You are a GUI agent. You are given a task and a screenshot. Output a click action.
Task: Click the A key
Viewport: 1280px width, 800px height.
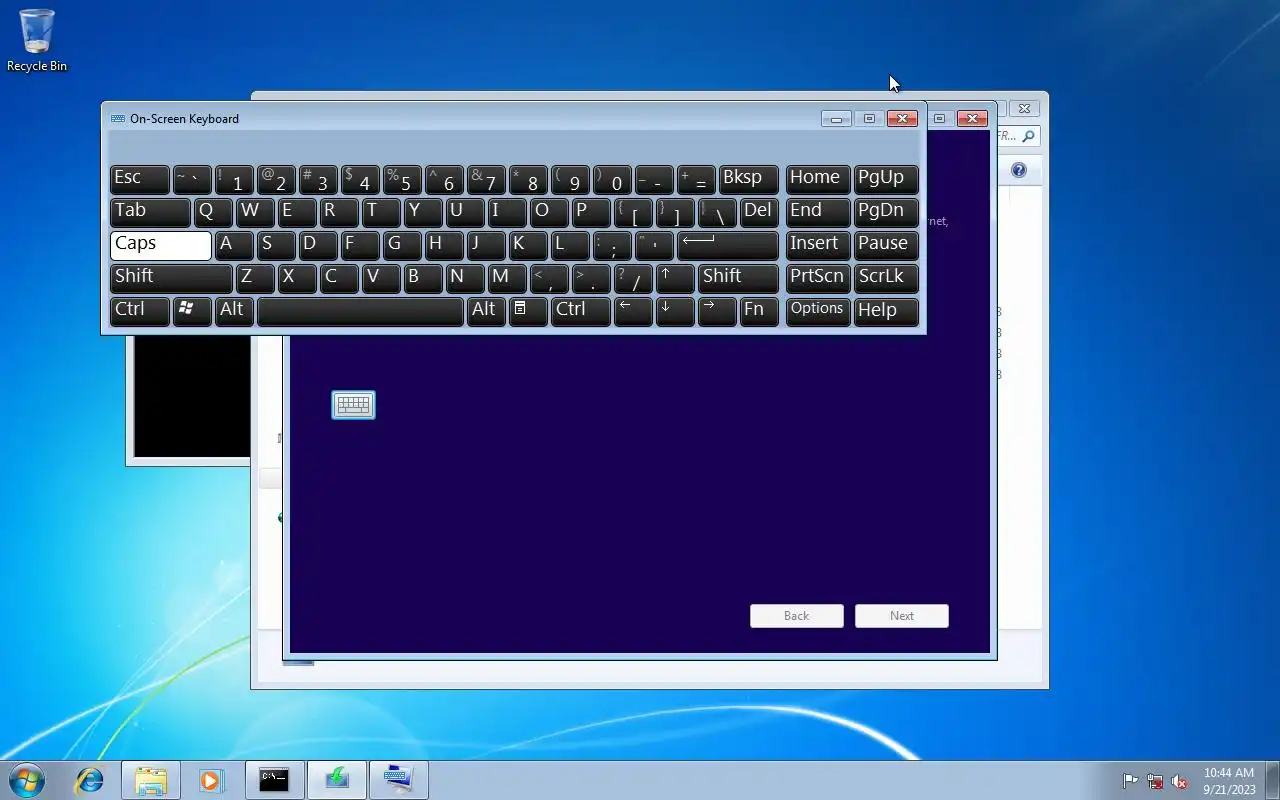234,245
